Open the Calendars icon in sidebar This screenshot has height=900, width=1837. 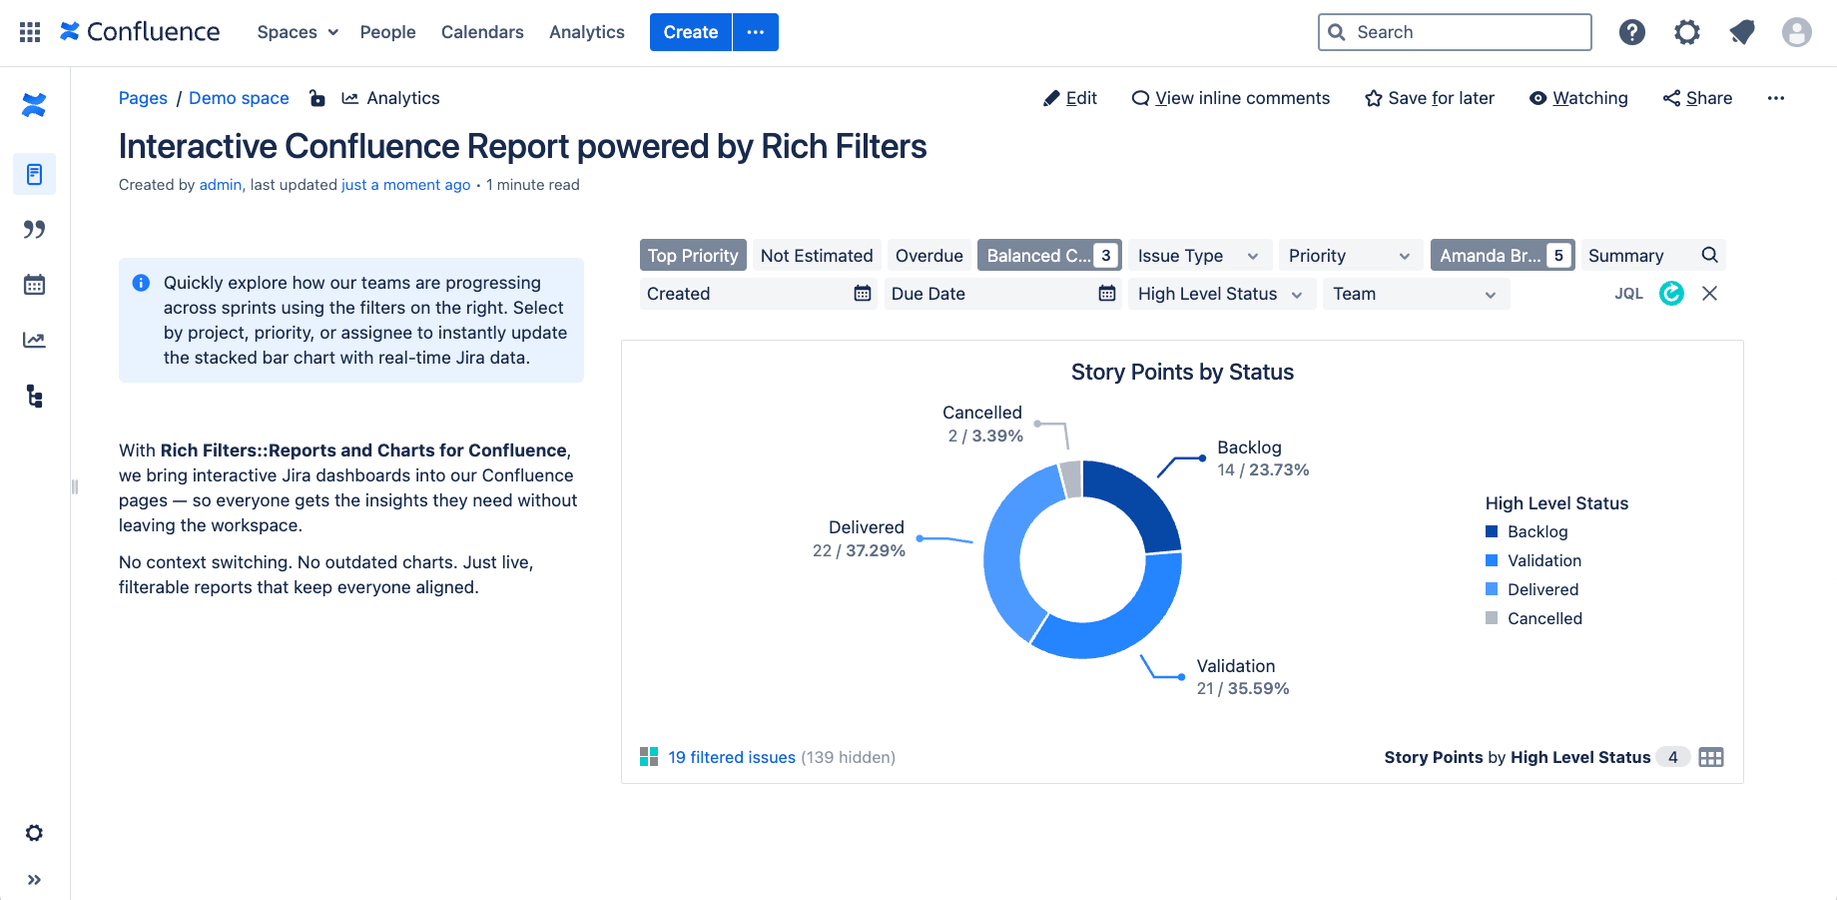34,285
